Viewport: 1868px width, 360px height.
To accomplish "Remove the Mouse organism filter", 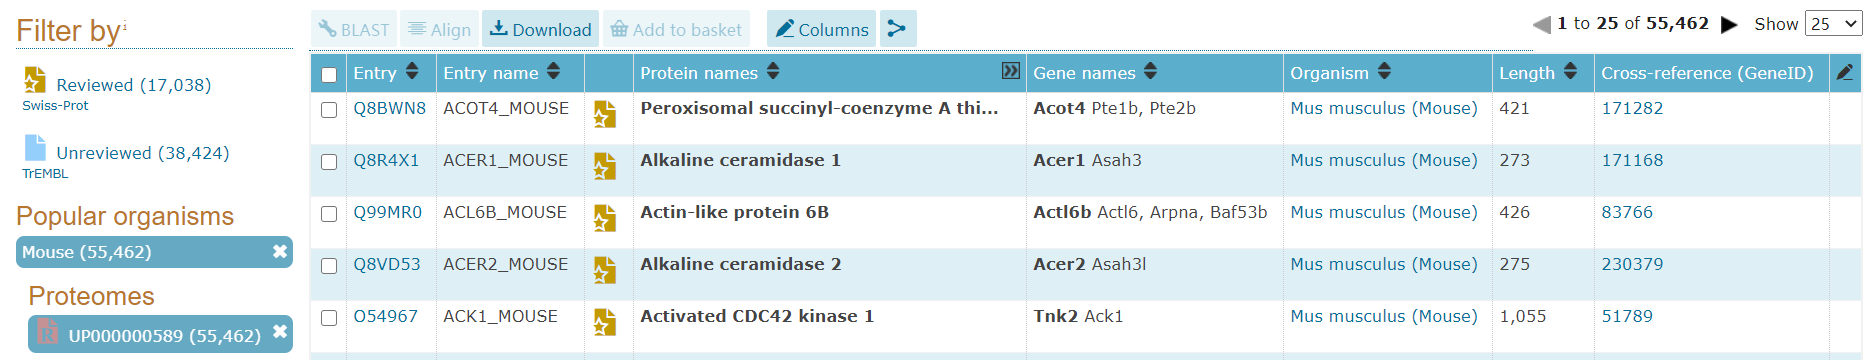I will (x=280, y=252).
